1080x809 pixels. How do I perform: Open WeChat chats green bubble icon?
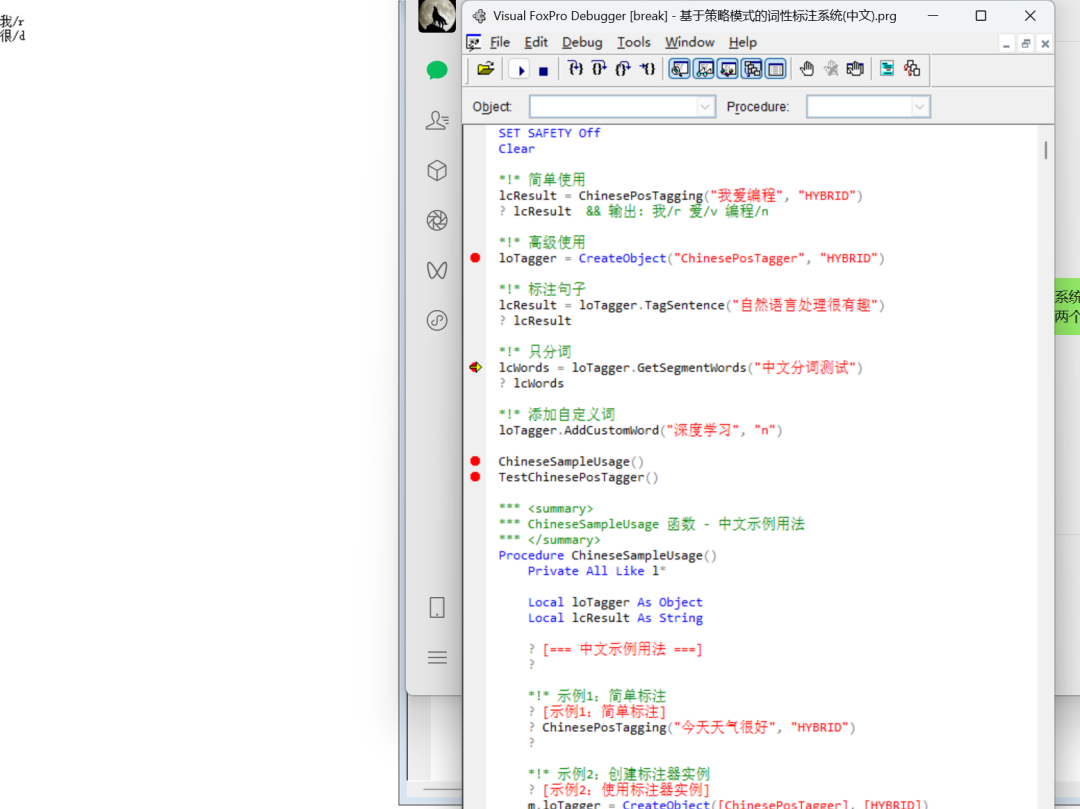(x=437, y=70)
